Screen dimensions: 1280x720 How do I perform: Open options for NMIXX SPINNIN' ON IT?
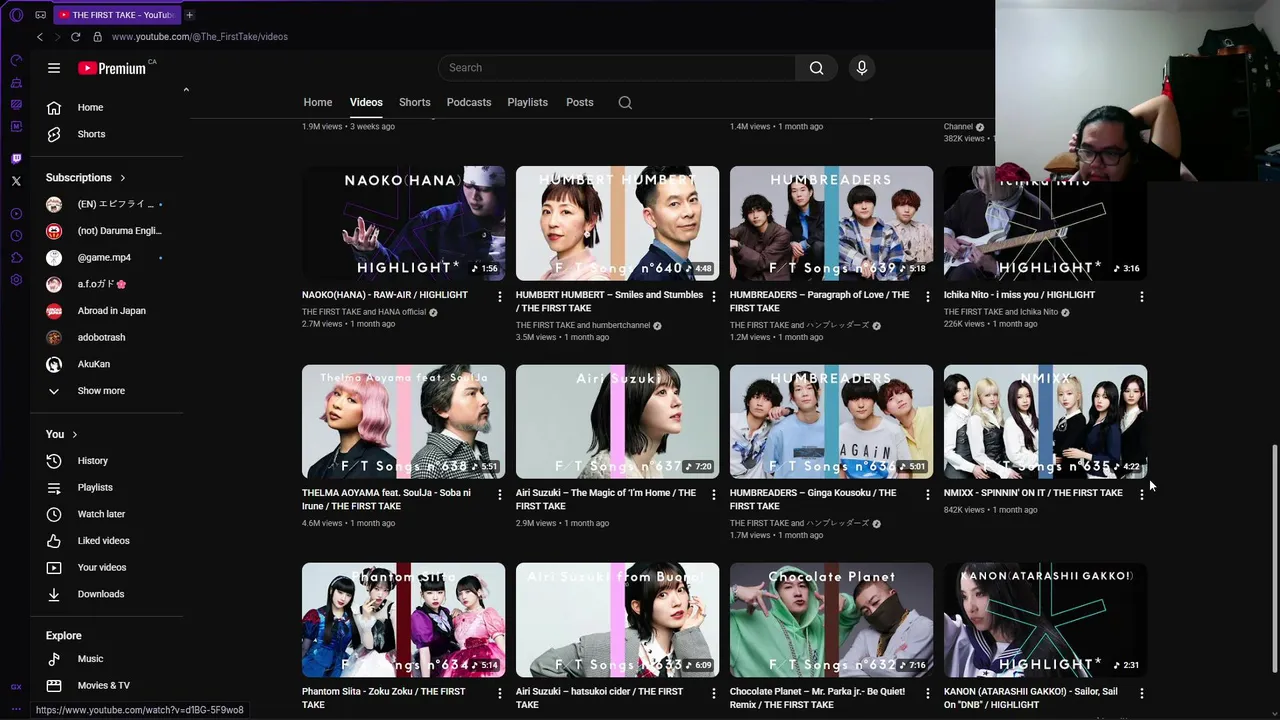pos(1142,494)
